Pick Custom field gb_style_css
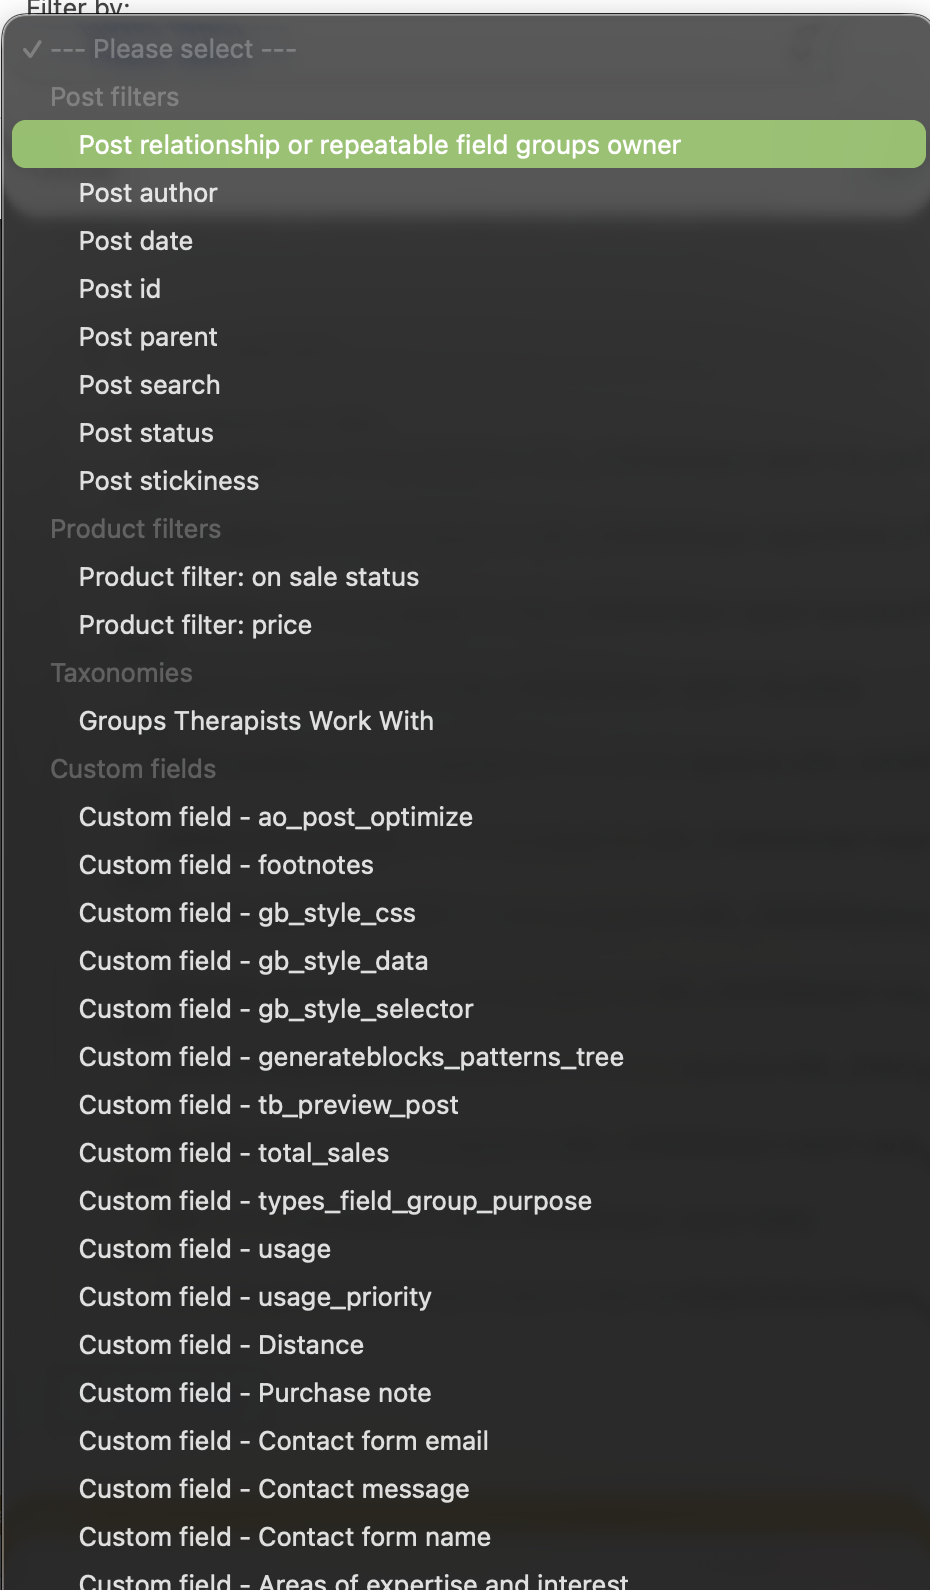 coord(247,913)
